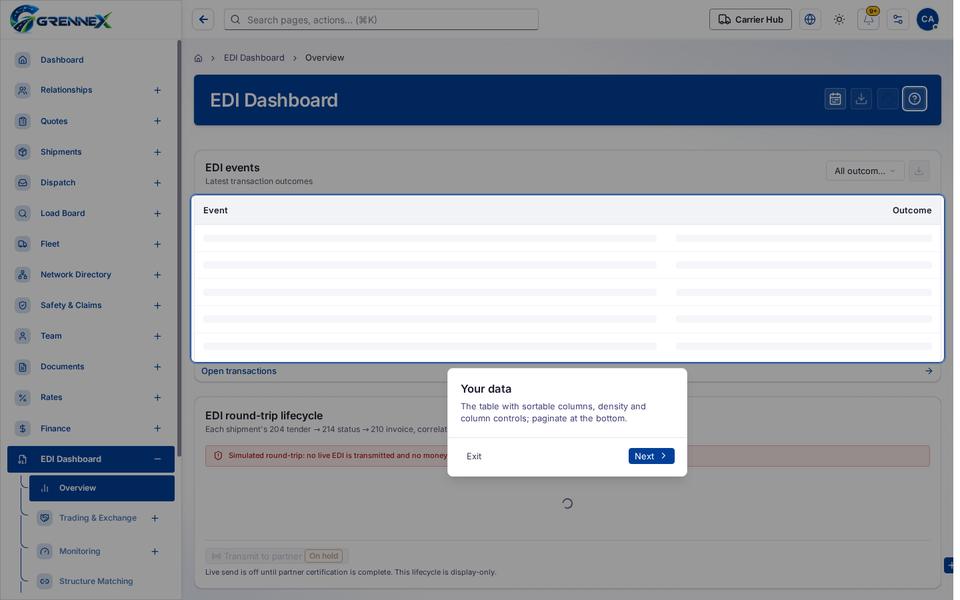This screenshot has width=960, height=600.
Task: Open the Rates percent icon
Action: click(23, 397)
